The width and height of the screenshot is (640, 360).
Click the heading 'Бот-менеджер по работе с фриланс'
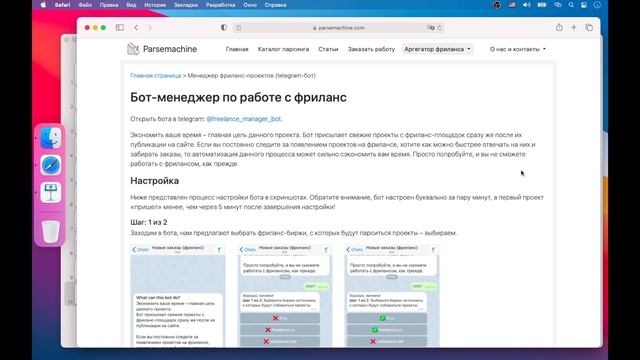238,98
